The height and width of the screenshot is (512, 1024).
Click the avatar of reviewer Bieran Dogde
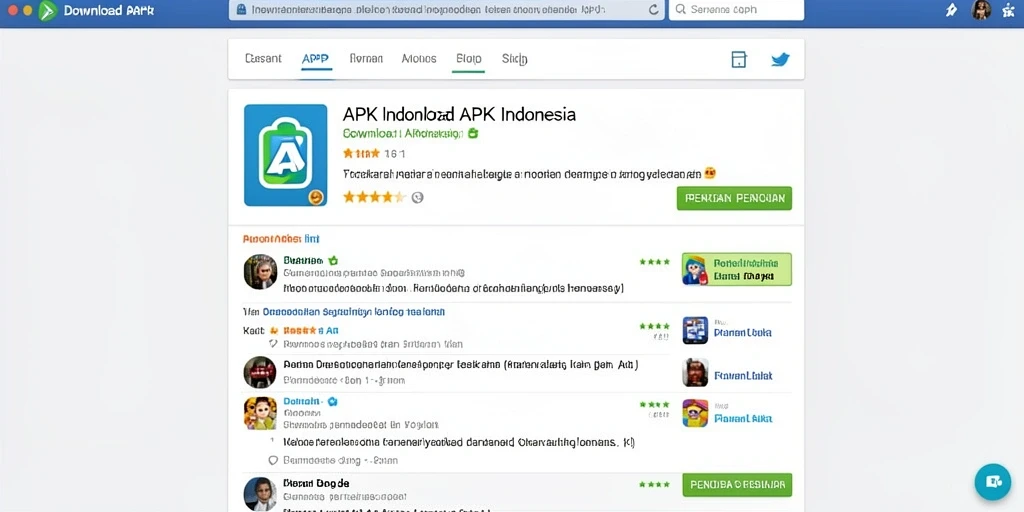(x=260, y=494)
